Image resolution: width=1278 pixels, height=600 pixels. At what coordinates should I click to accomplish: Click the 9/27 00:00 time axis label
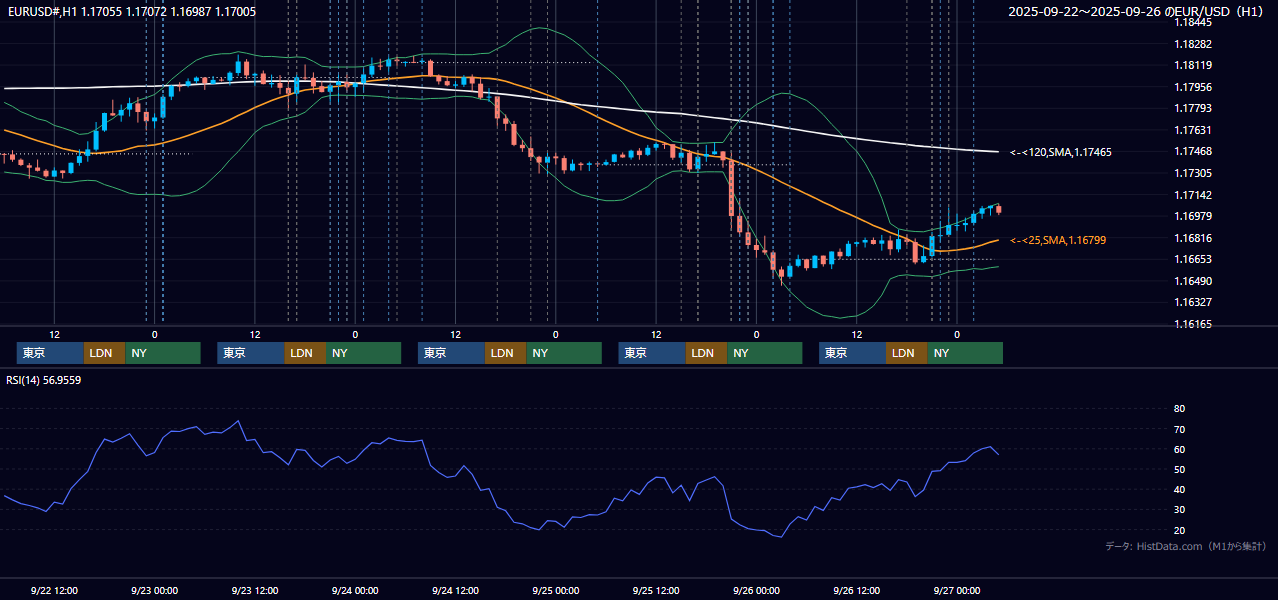(957, 590)
